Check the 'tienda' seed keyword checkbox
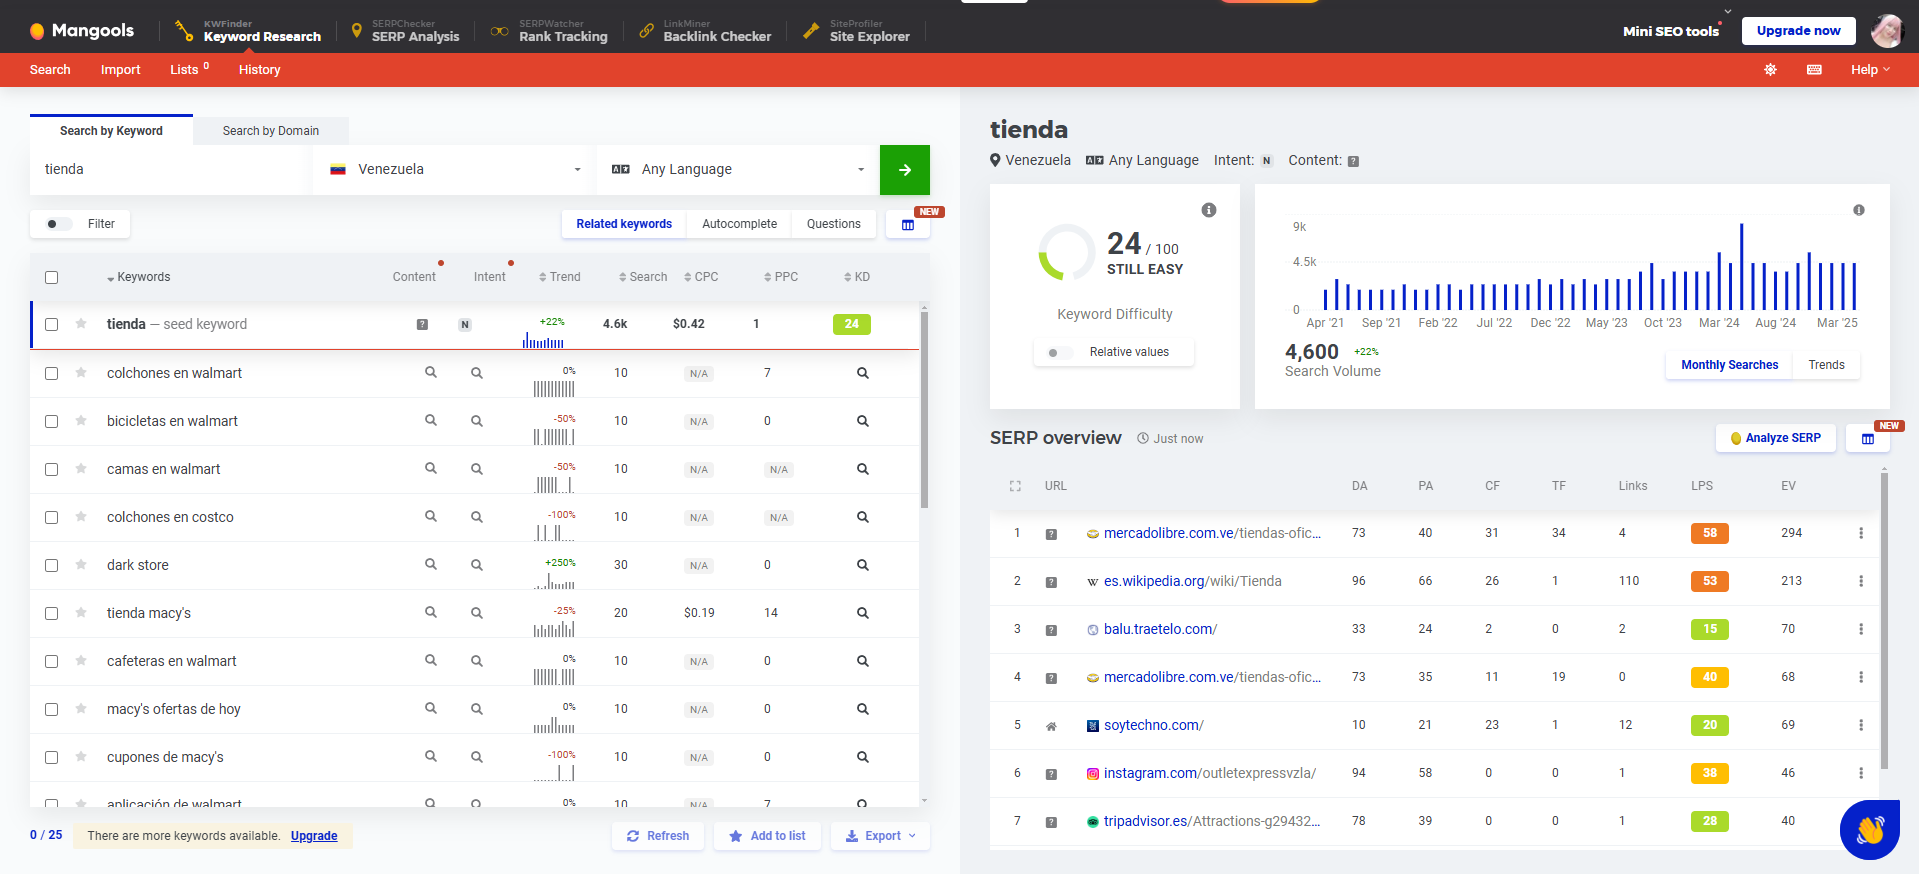1919x874 pixels. [52, 324]
